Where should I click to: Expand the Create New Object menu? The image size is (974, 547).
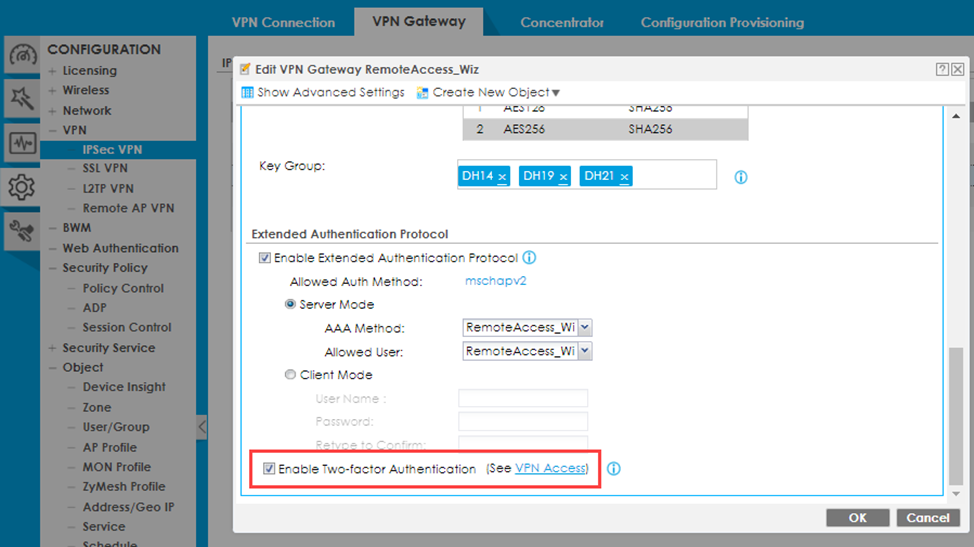point(489,93)
